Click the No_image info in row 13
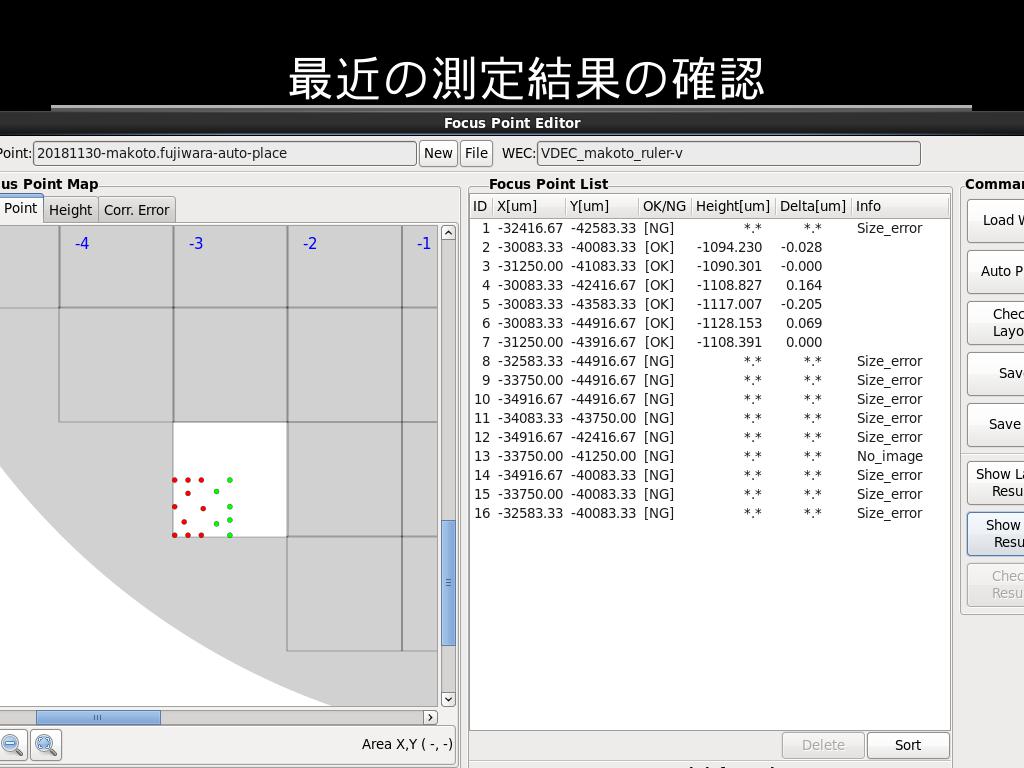Image resolution: width=1024 pixels, height=768 pixels. click(x=889, y=456)
